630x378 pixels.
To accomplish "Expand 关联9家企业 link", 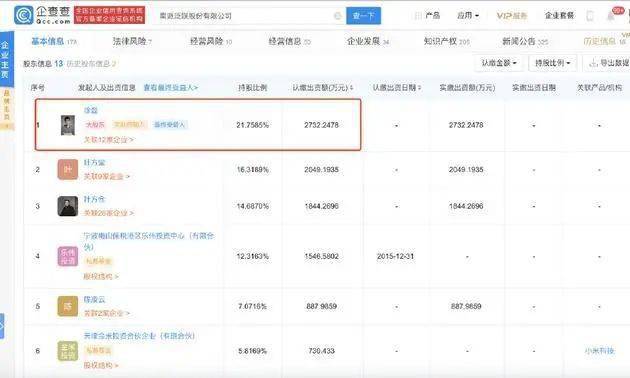I will tap(106, 176).
